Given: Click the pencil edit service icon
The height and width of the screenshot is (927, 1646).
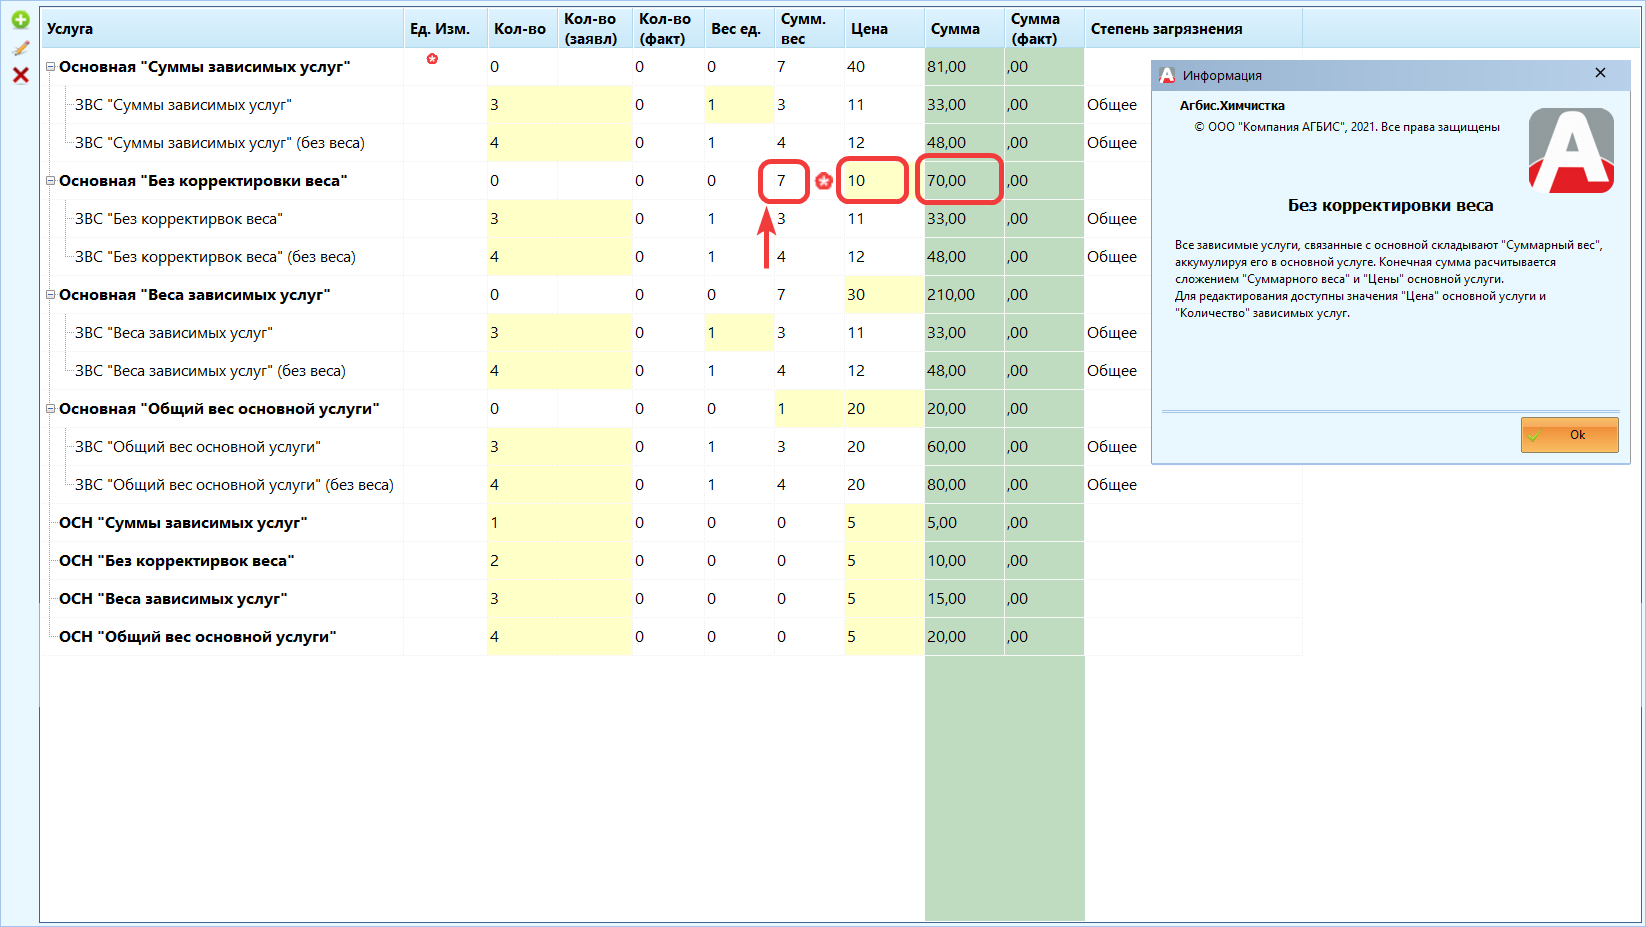Looking at the screenshot, I should [x=20, y=48].
